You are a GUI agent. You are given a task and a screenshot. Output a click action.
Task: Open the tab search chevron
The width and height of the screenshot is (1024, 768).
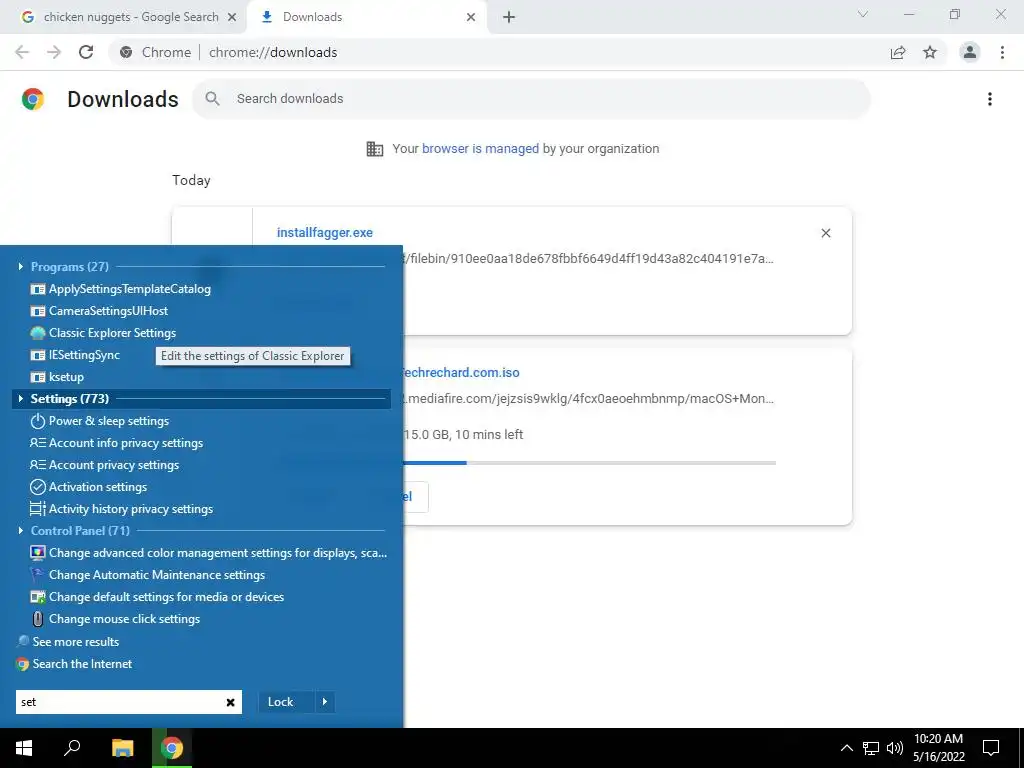click(863, 14)
